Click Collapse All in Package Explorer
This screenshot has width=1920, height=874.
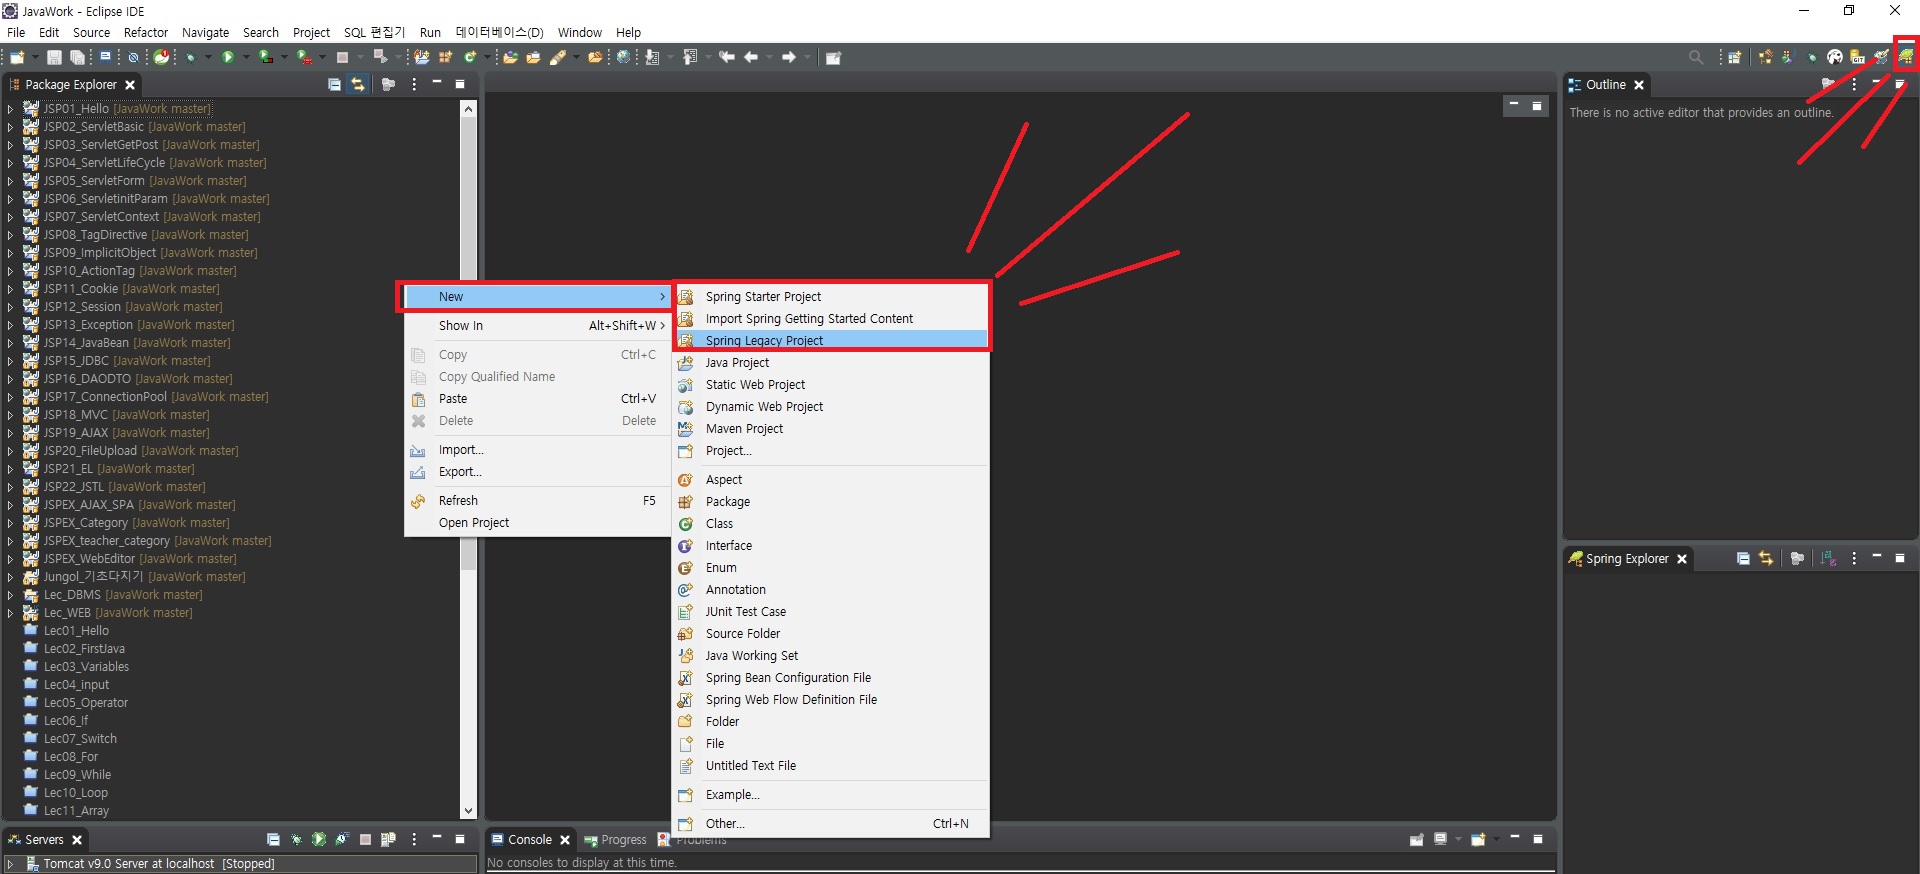coord(334,85)
